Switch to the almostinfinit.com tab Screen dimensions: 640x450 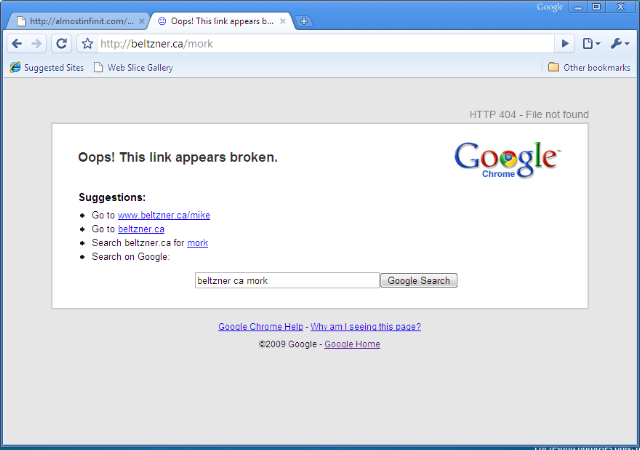pyautogui.click(x=76, y=21)
